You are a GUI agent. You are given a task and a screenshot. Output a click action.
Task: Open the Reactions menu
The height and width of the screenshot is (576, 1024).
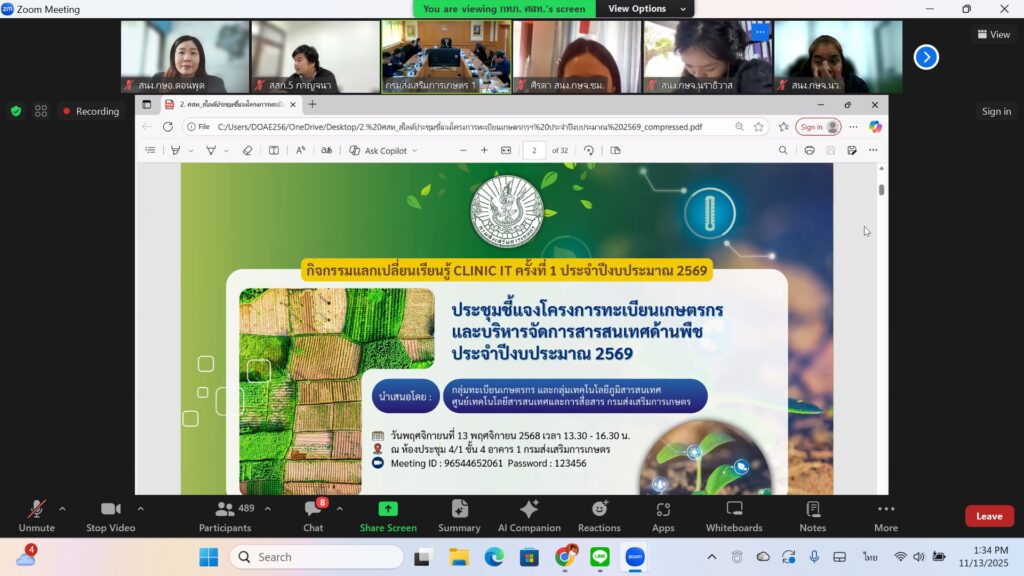coord(599,514)
